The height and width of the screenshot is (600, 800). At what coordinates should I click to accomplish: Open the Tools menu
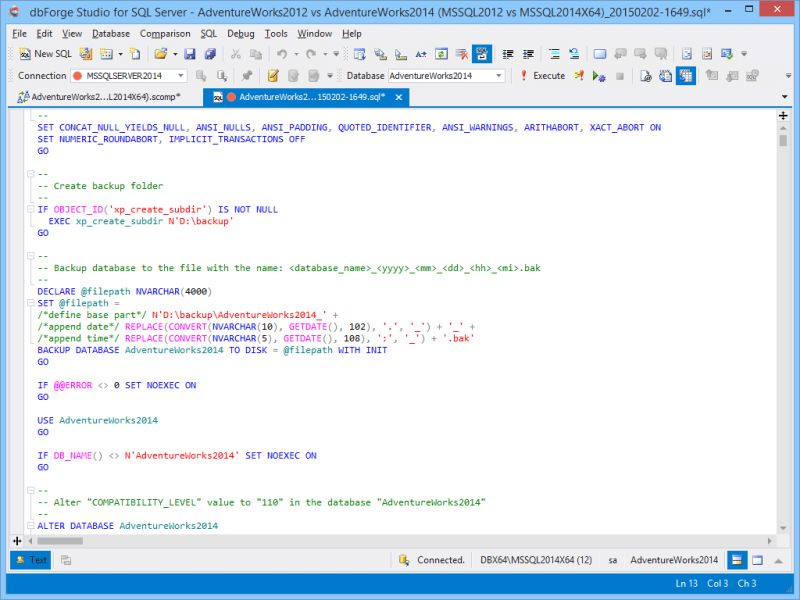276,34
